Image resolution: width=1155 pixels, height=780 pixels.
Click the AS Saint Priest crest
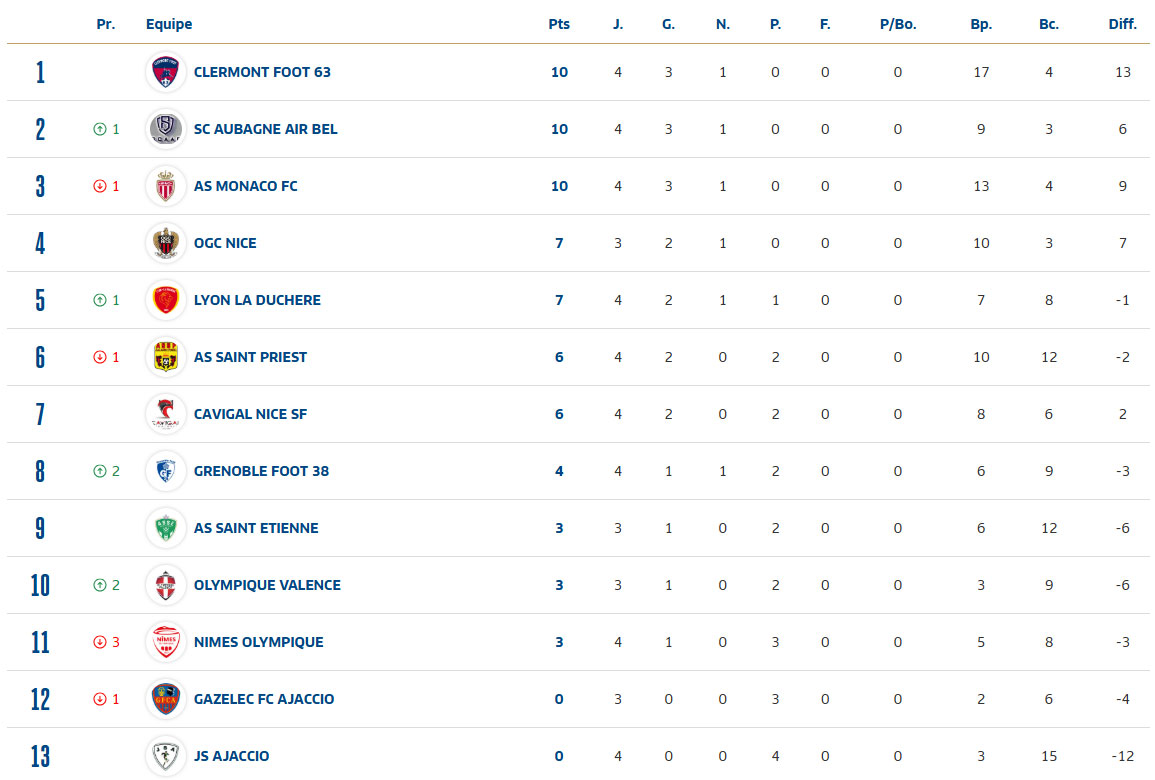tap(166, 357)
